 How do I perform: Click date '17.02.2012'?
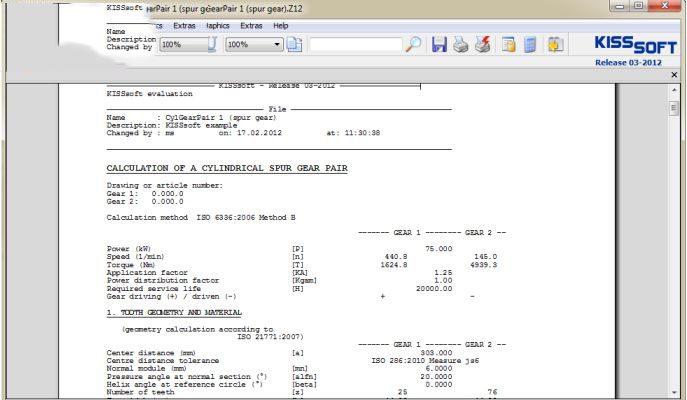point(259,133)
